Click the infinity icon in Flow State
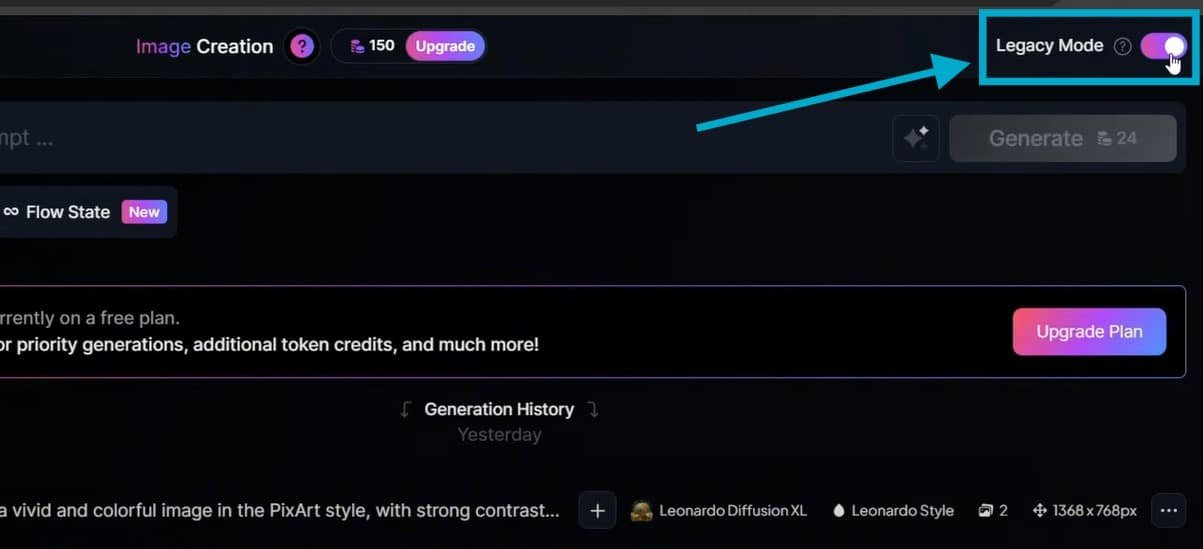1203x549 pixels. click(x=11, y=212)
